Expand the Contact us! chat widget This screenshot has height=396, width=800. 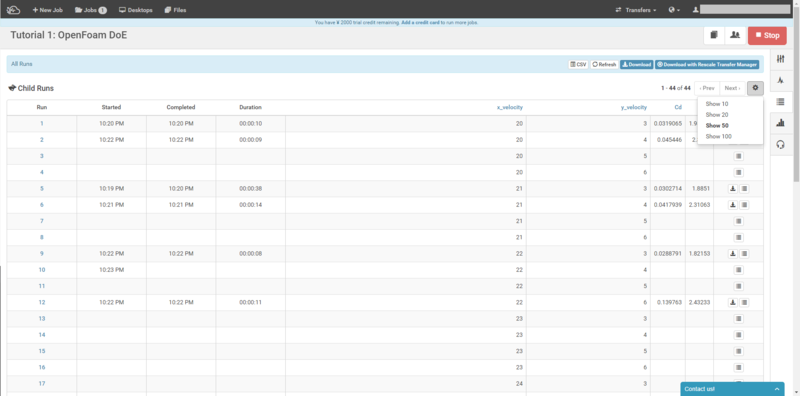point(732,389)
